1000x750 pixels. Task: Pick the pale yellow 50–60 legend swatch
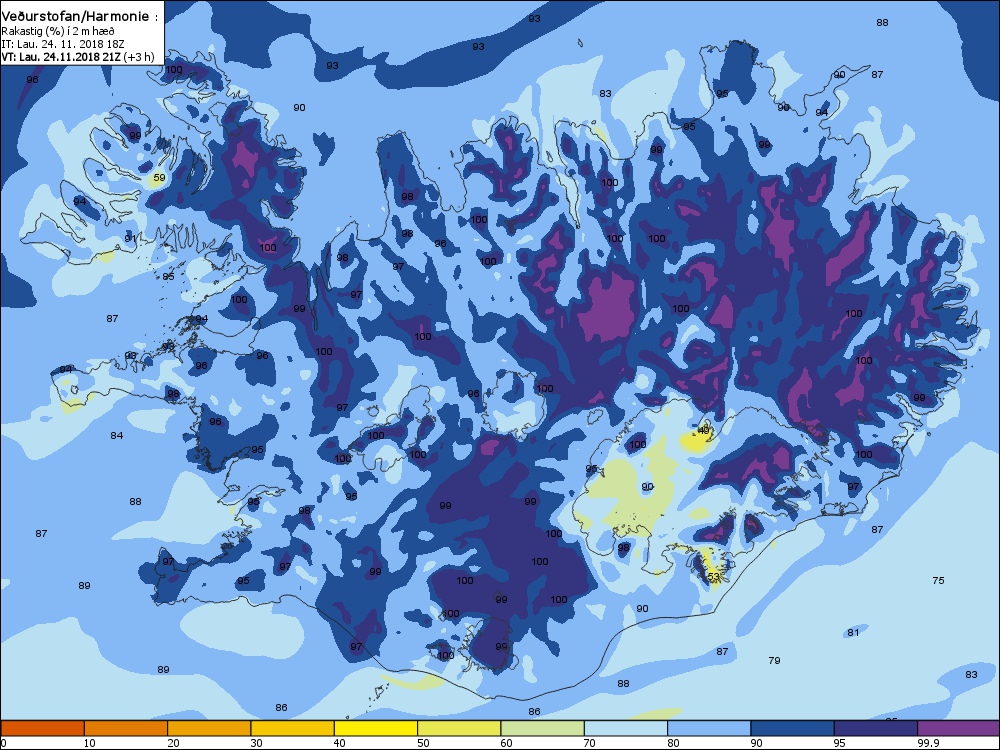(x=459, y=728)
